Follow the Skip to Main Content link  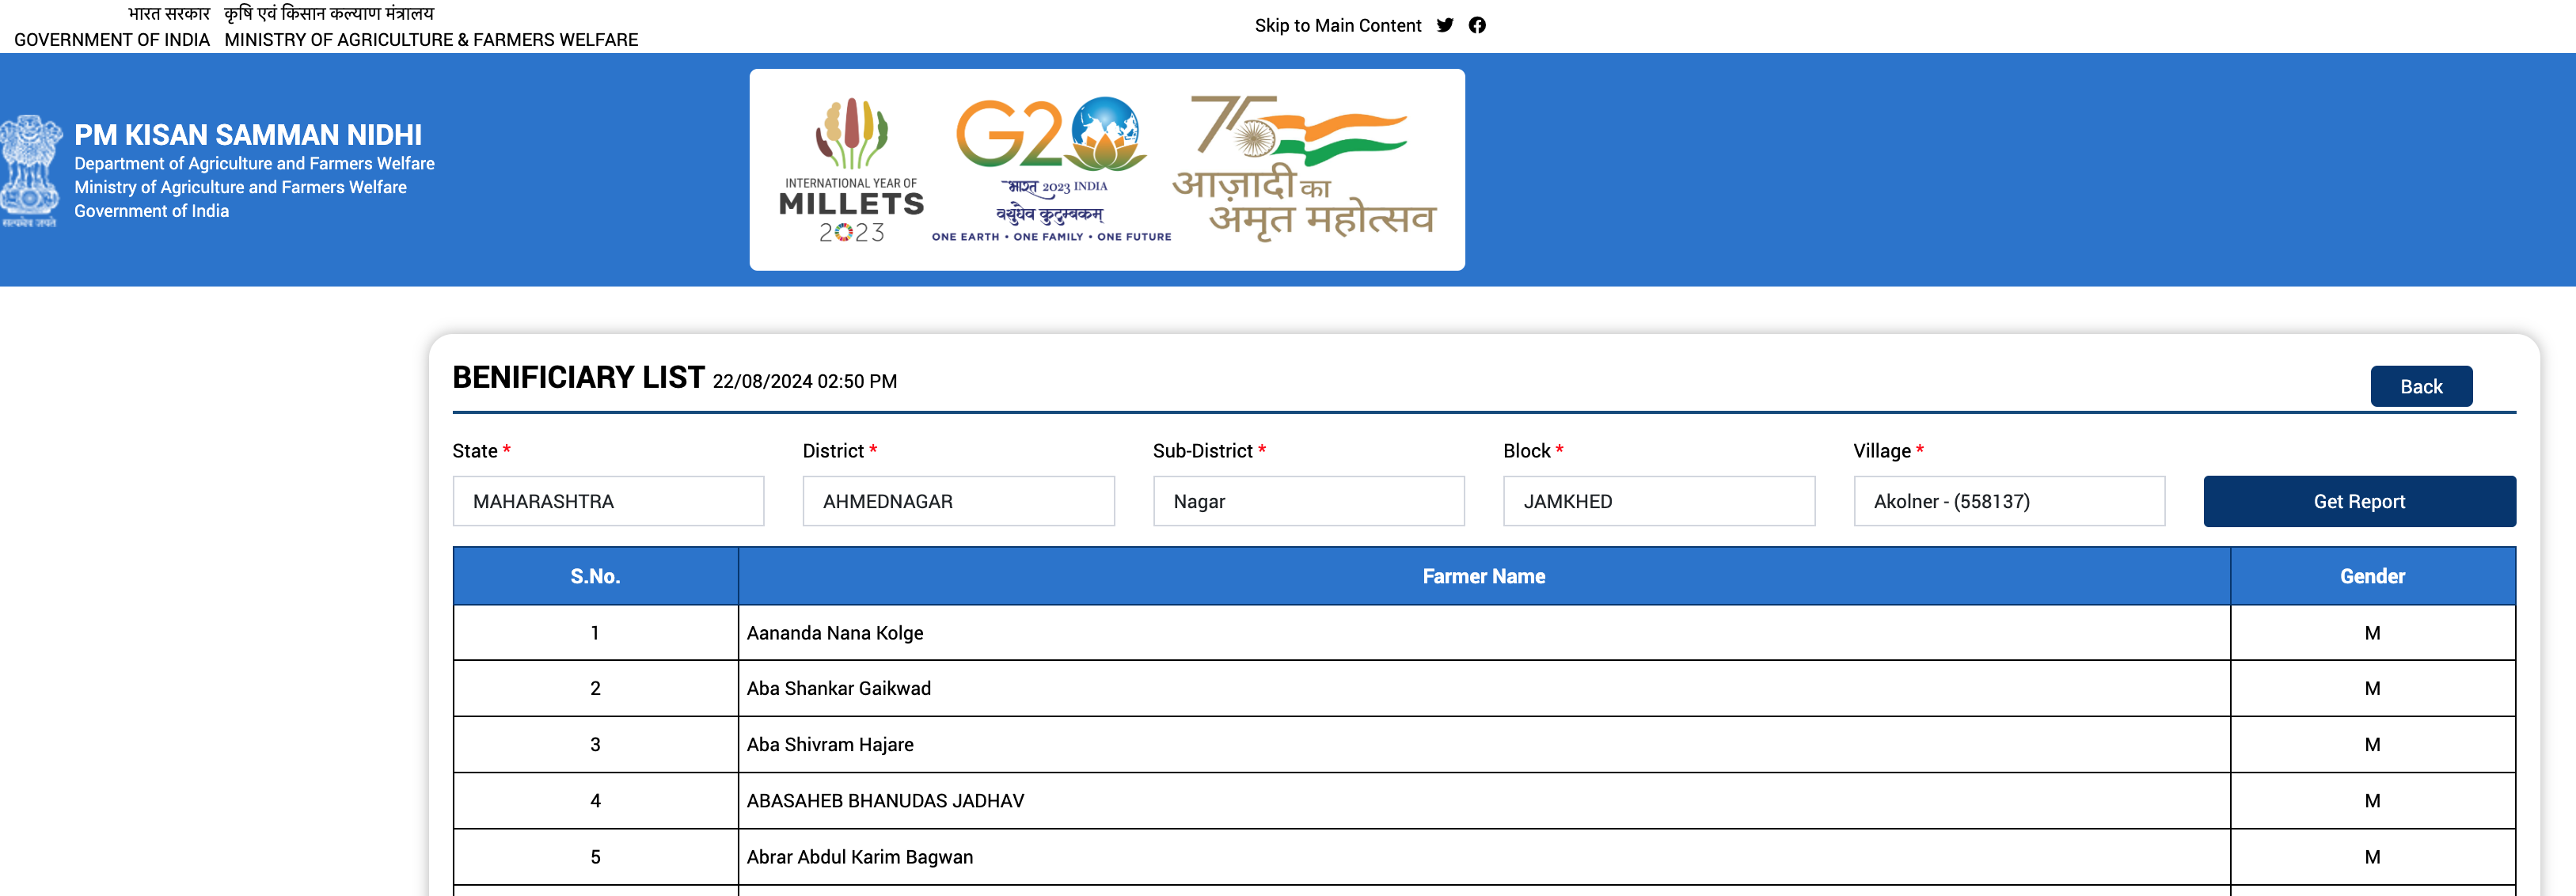pyautogui.click(x=1337, y=25)
